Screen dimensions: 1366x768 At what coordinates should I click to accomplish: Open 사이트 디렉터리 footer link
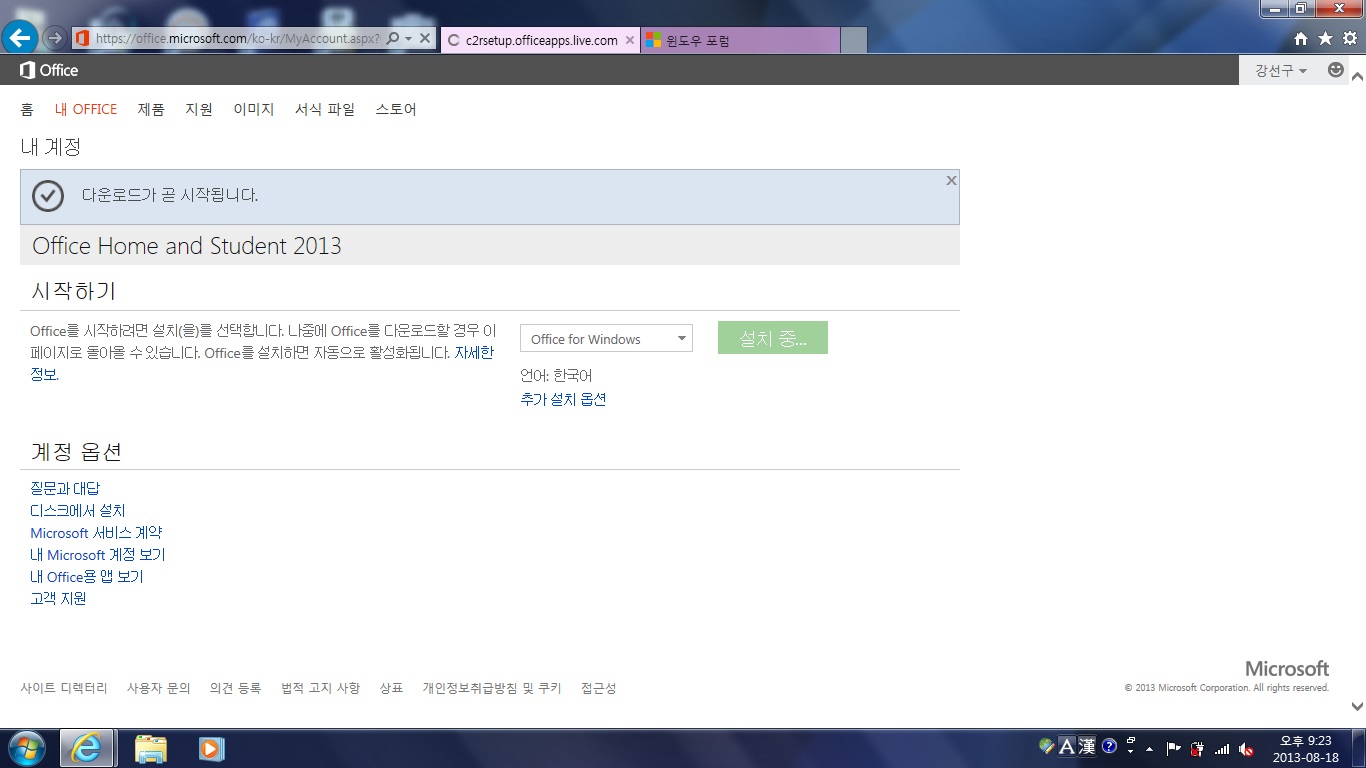(x=64, y=688)
